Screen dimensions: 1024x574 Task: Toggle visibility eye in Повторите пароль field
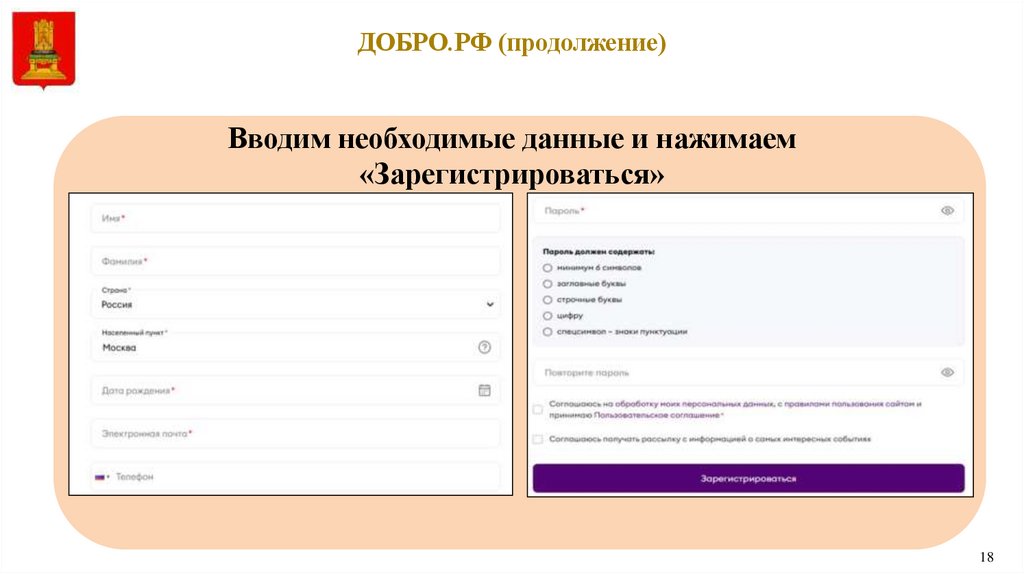(947, 373)
